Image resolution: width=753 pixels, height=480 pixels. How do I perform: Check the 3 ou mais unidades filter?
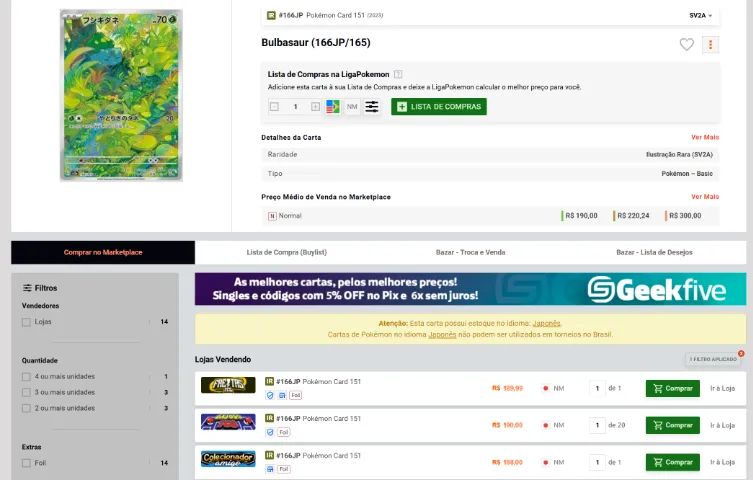(26, 393)
